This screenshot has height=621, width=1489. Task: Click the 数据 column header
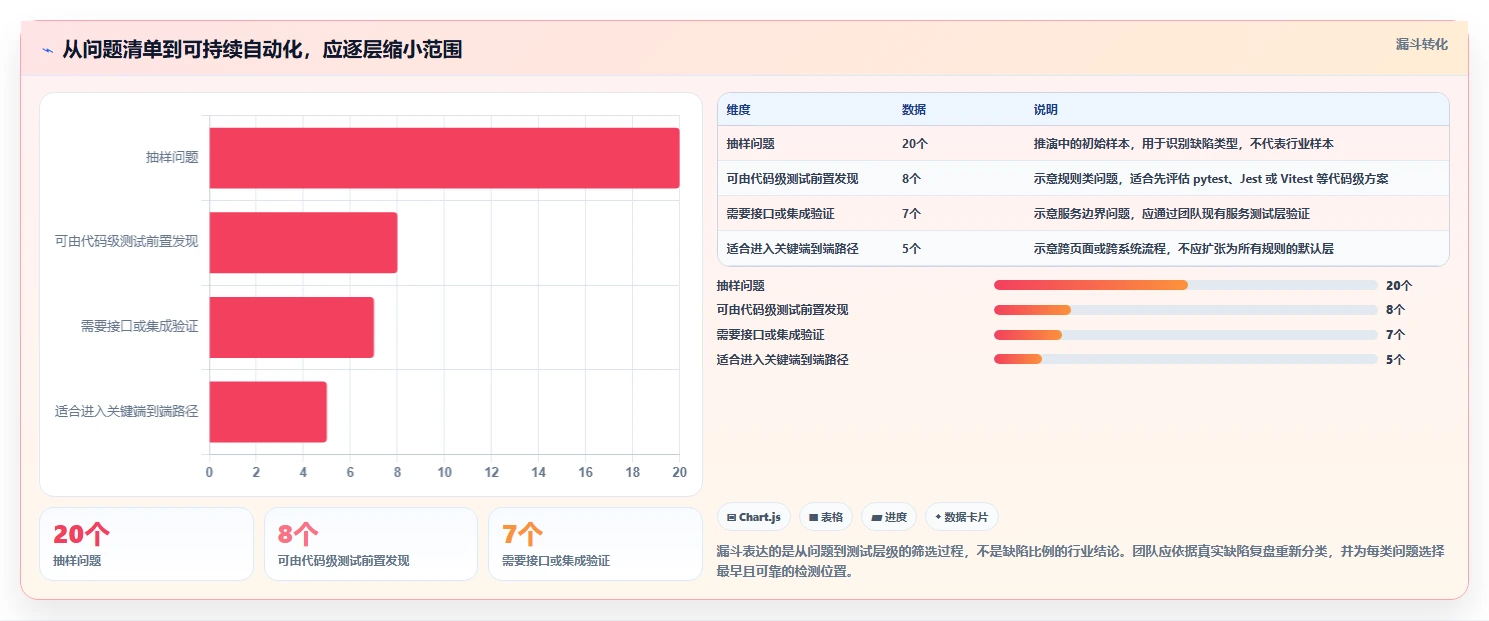pyautogui.click(x=914, y=110)
